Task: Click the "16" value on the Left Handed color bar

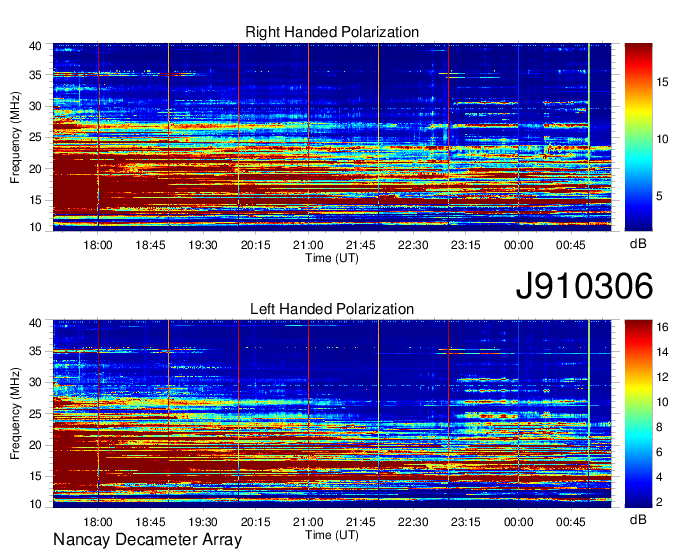Action: pos(662,327)
